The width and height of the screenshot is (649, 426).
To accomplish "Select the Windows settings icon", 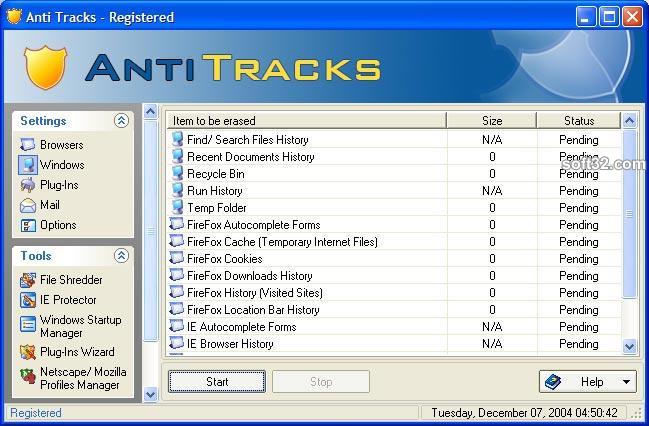I will [x=28, y=165].
